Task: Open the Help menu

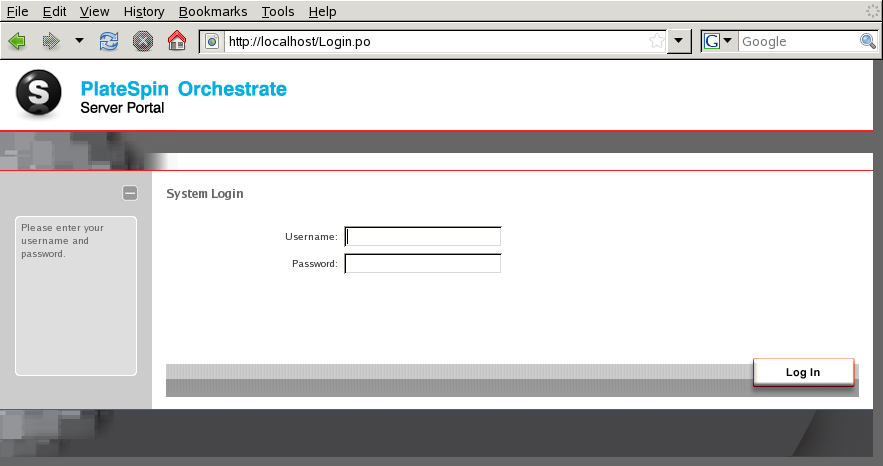Action: click(x=322, y=11)
